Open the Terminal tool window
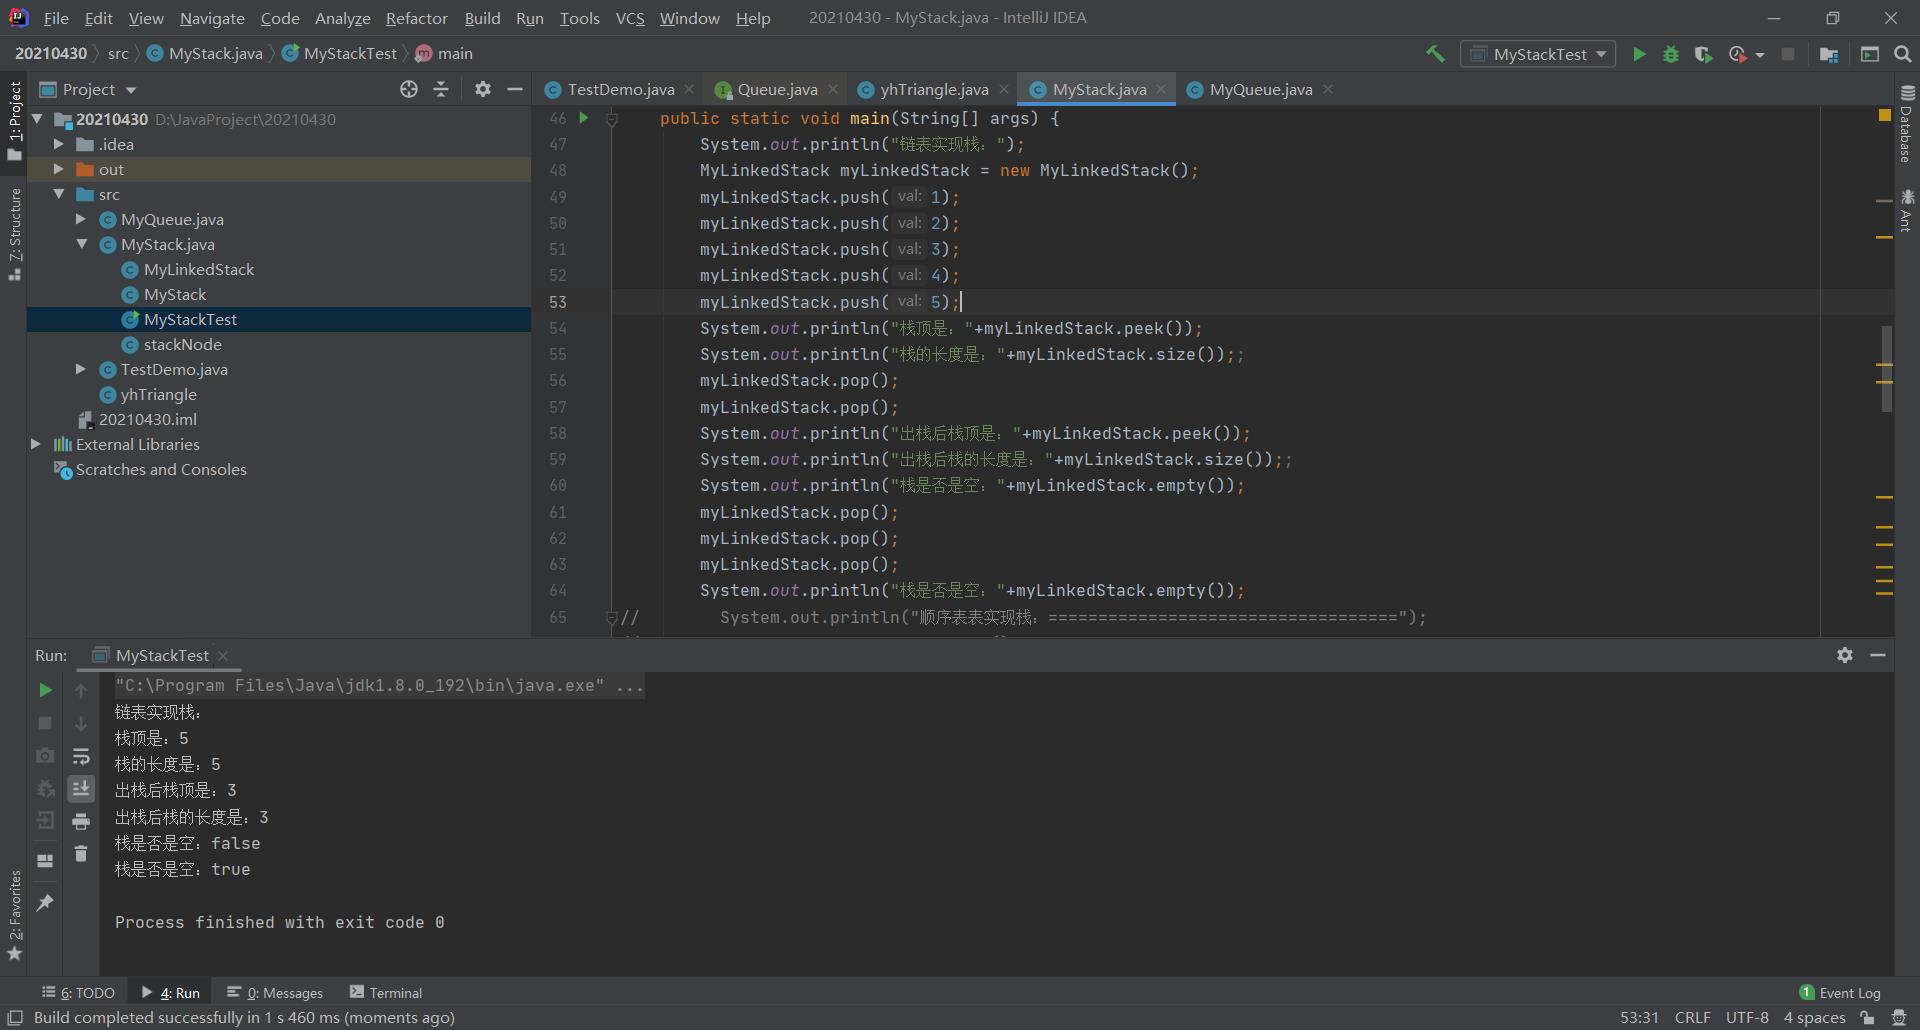The image size is (1920, 1030). [x=386, y=992]
